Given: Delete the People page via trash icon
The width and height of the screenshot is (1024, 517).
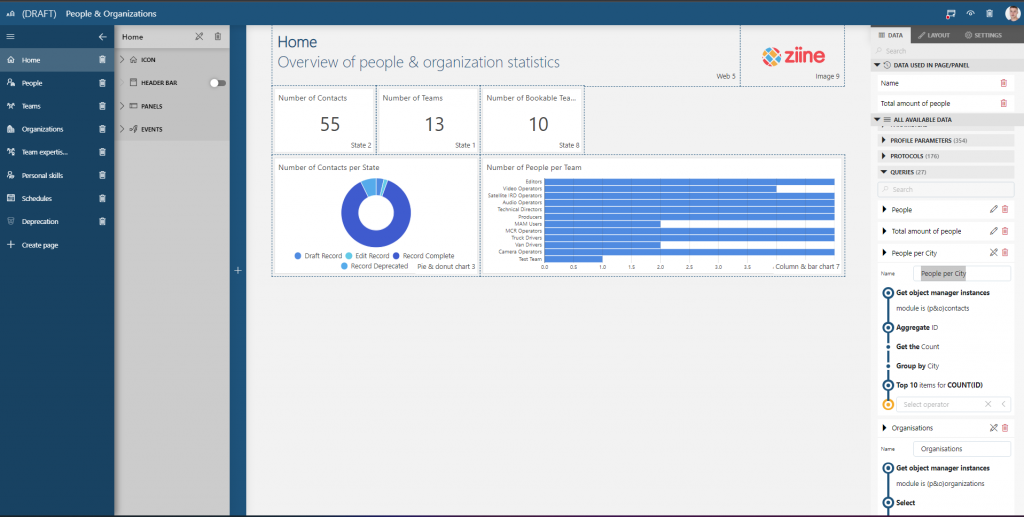Looking at the screenshot, I should (x=102, y=83).
